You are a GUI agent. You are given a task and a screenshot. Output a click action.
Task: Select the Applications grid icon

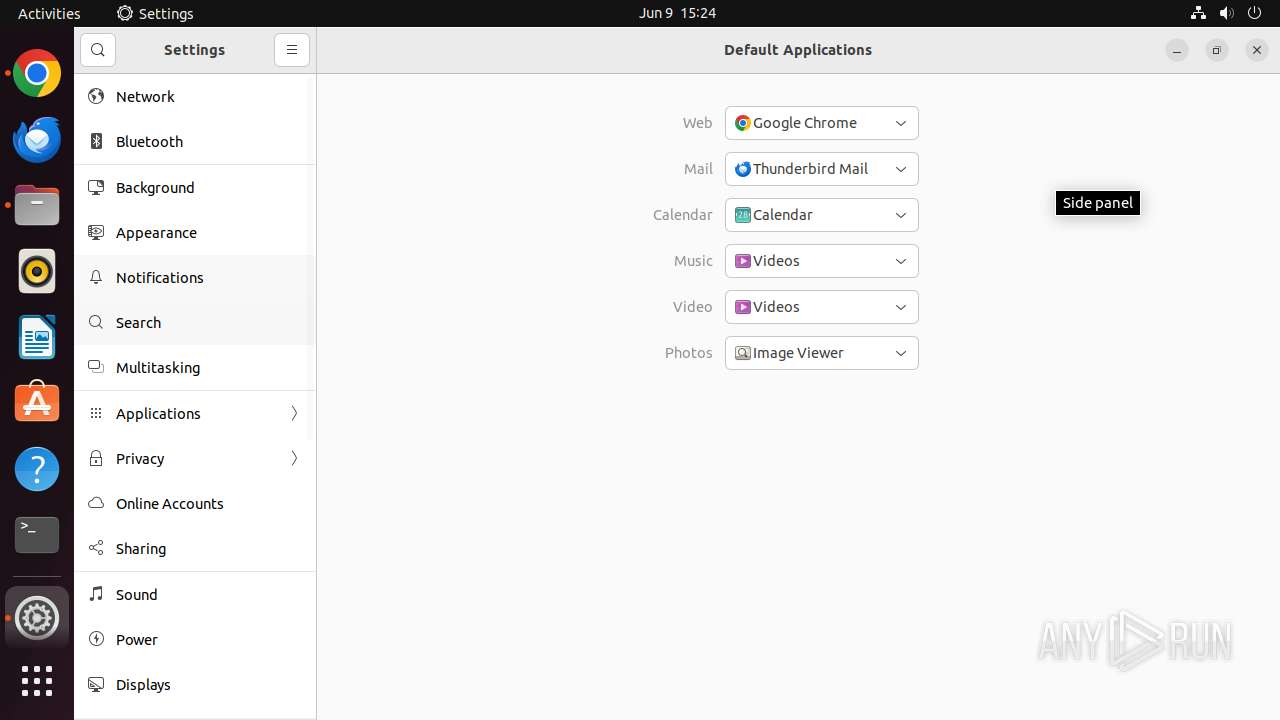pyautogui.click(x=96, y=413)
